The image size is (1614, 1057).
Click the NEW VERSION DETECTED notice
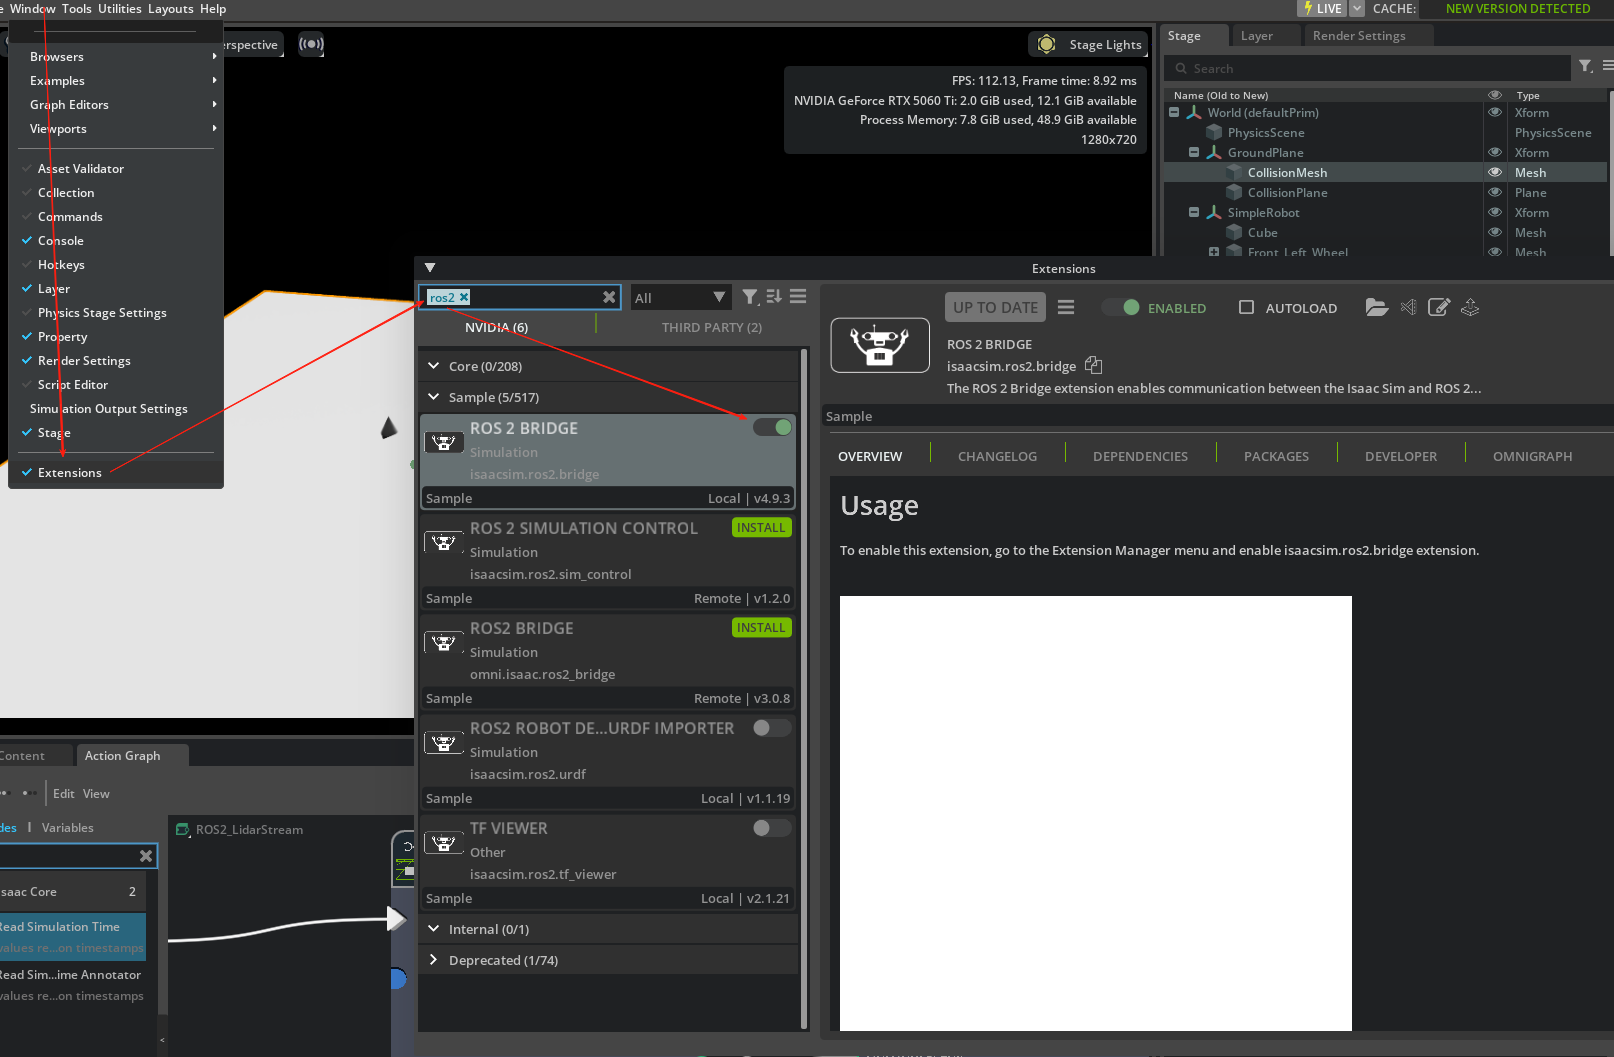(x=1518, y=8)
